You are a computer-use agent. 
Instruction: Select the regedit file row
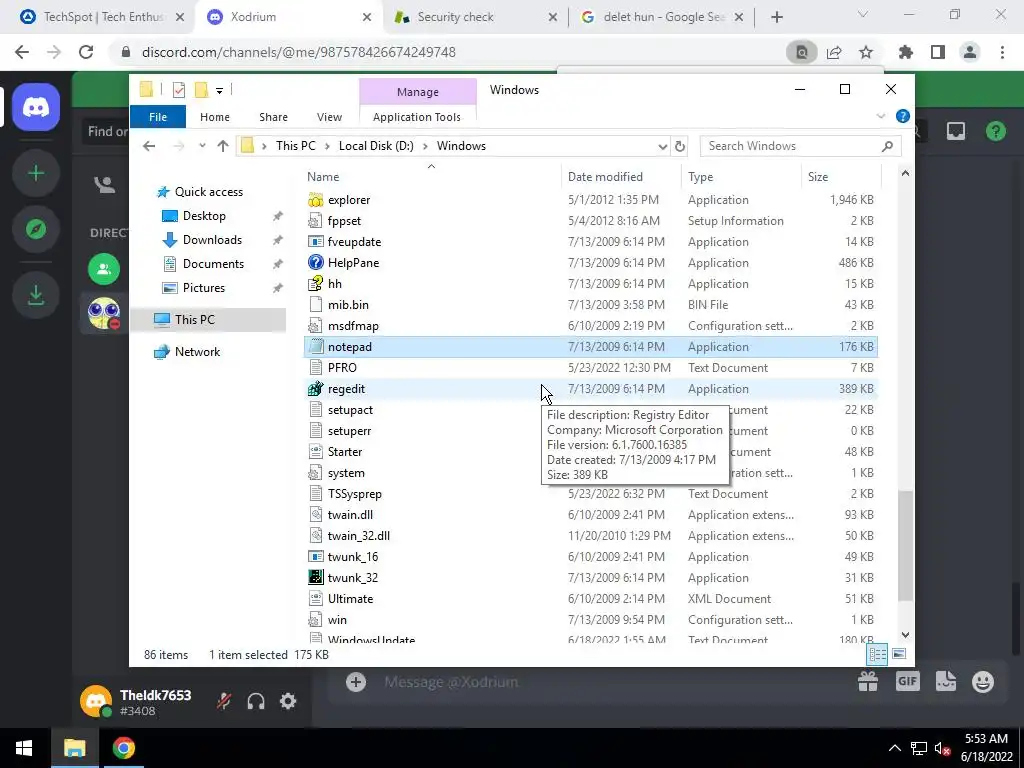tap(591, 389)
